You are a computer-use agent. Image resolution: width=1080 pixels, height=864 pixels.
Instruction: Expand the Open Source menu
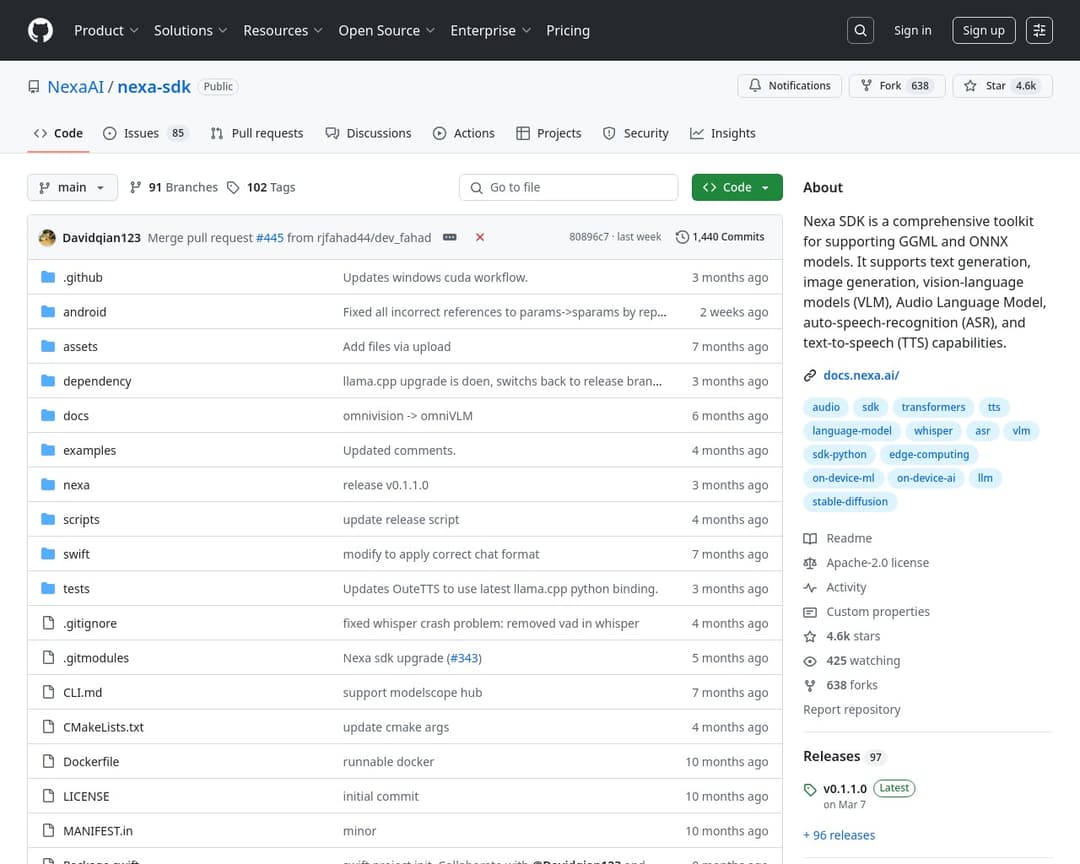click(x=386, y=30)
